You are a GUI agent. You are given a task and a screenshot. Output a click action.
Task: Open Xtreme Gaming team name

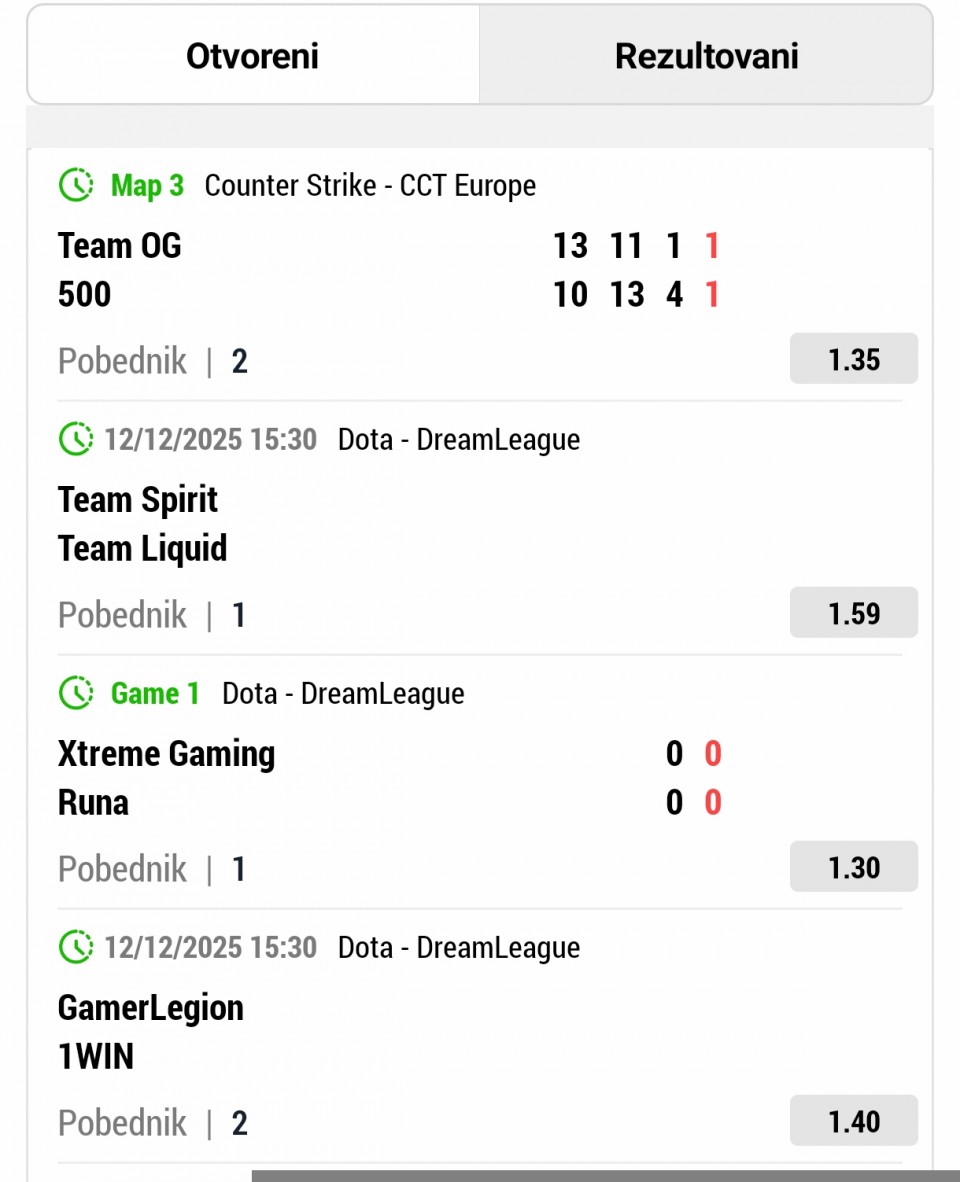[x=166, y=754]
